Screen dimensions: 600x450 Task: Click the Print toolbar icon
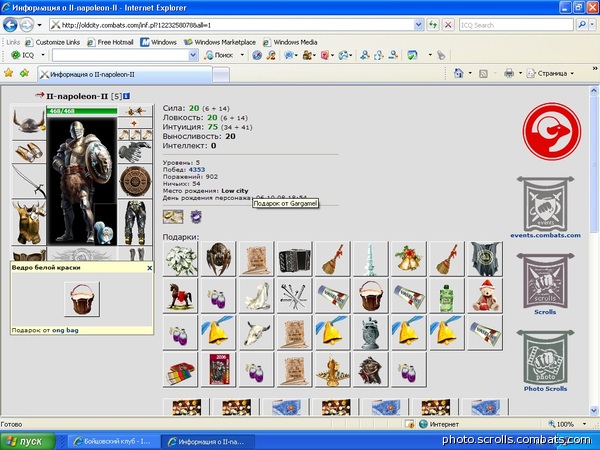(x=509, y=73)
